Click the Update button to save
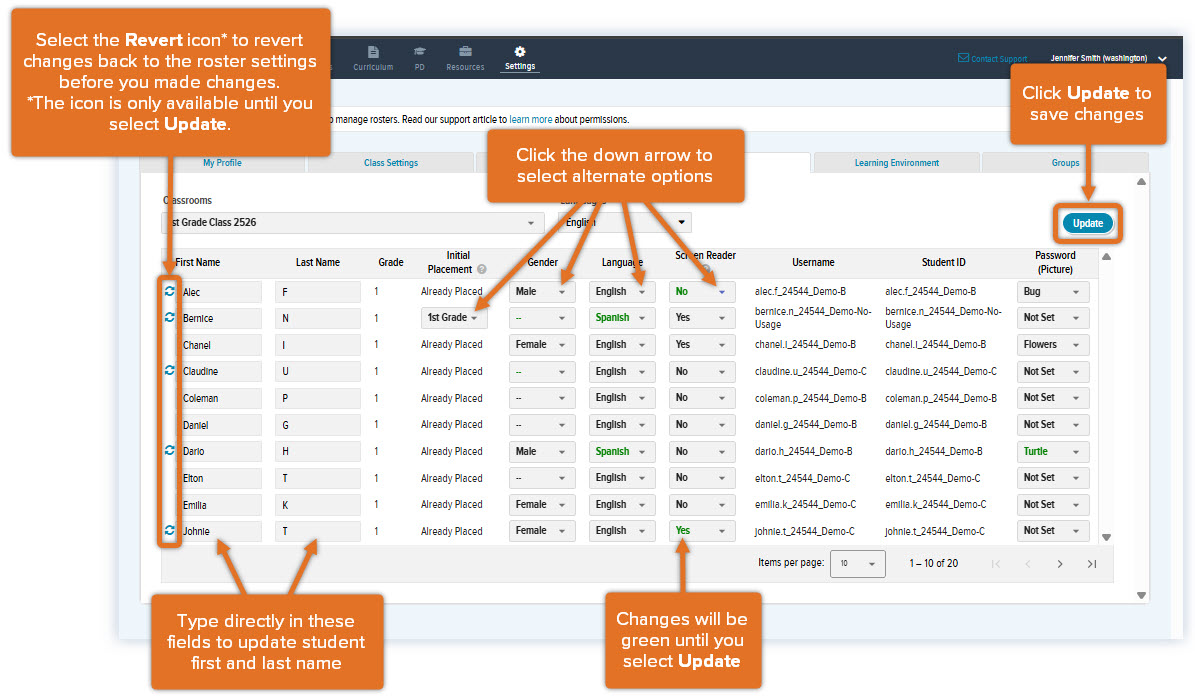Screen dimensions: 1195x698 (x=1088, y=223)
